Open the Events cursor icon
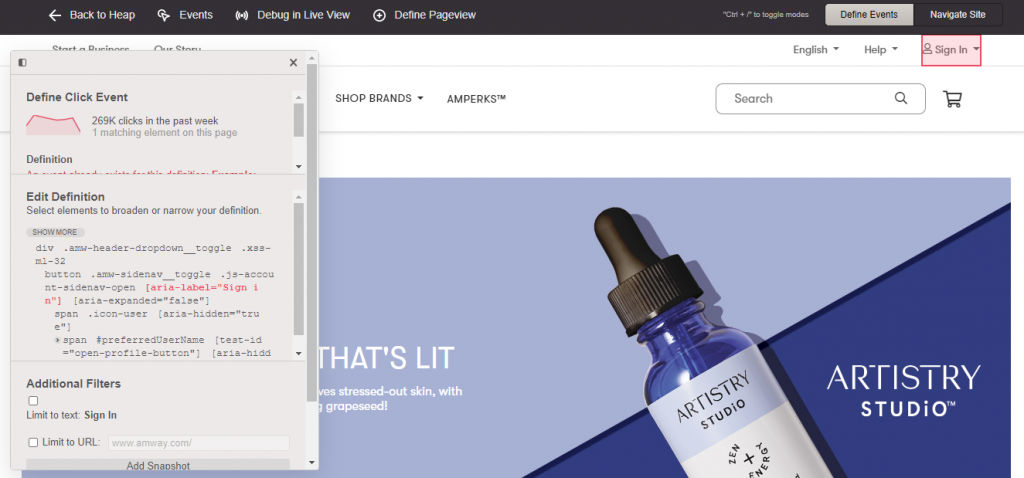 (x=163, y=15)
